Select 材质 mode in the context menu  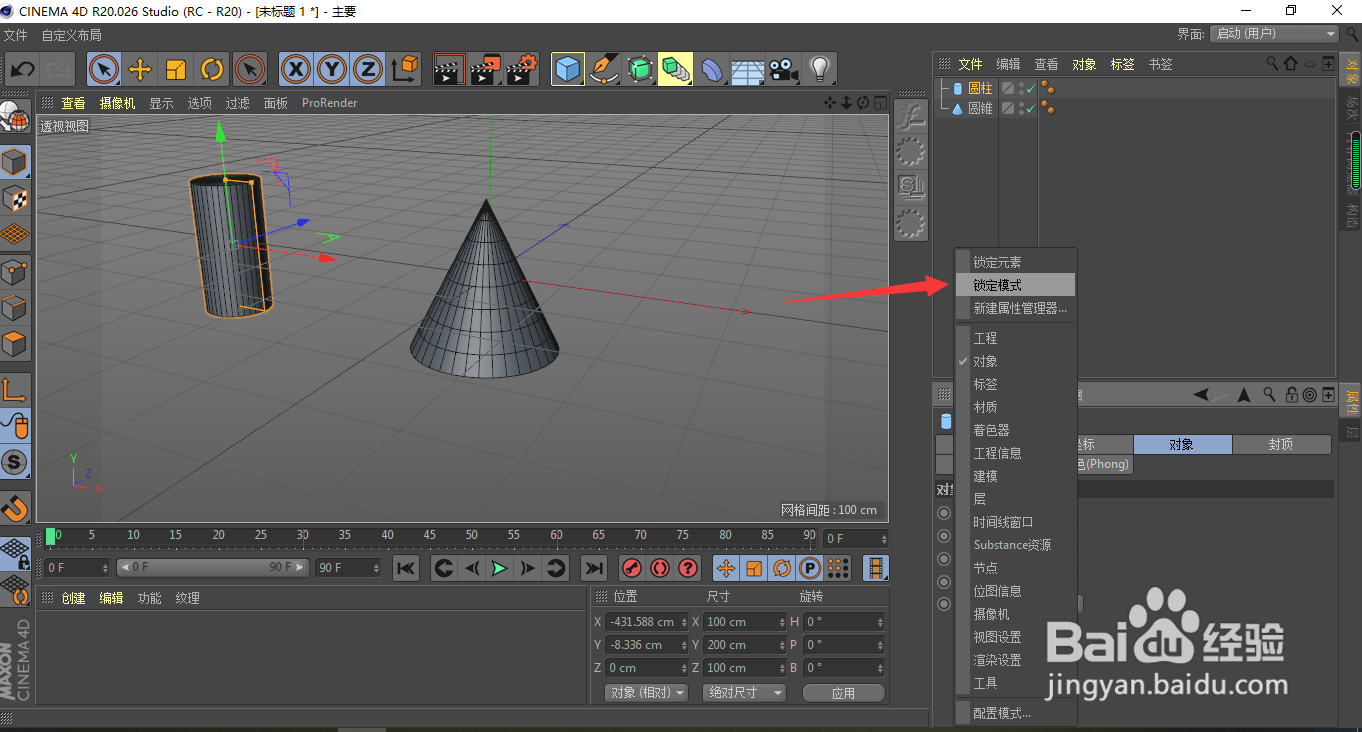(1015, 407)
